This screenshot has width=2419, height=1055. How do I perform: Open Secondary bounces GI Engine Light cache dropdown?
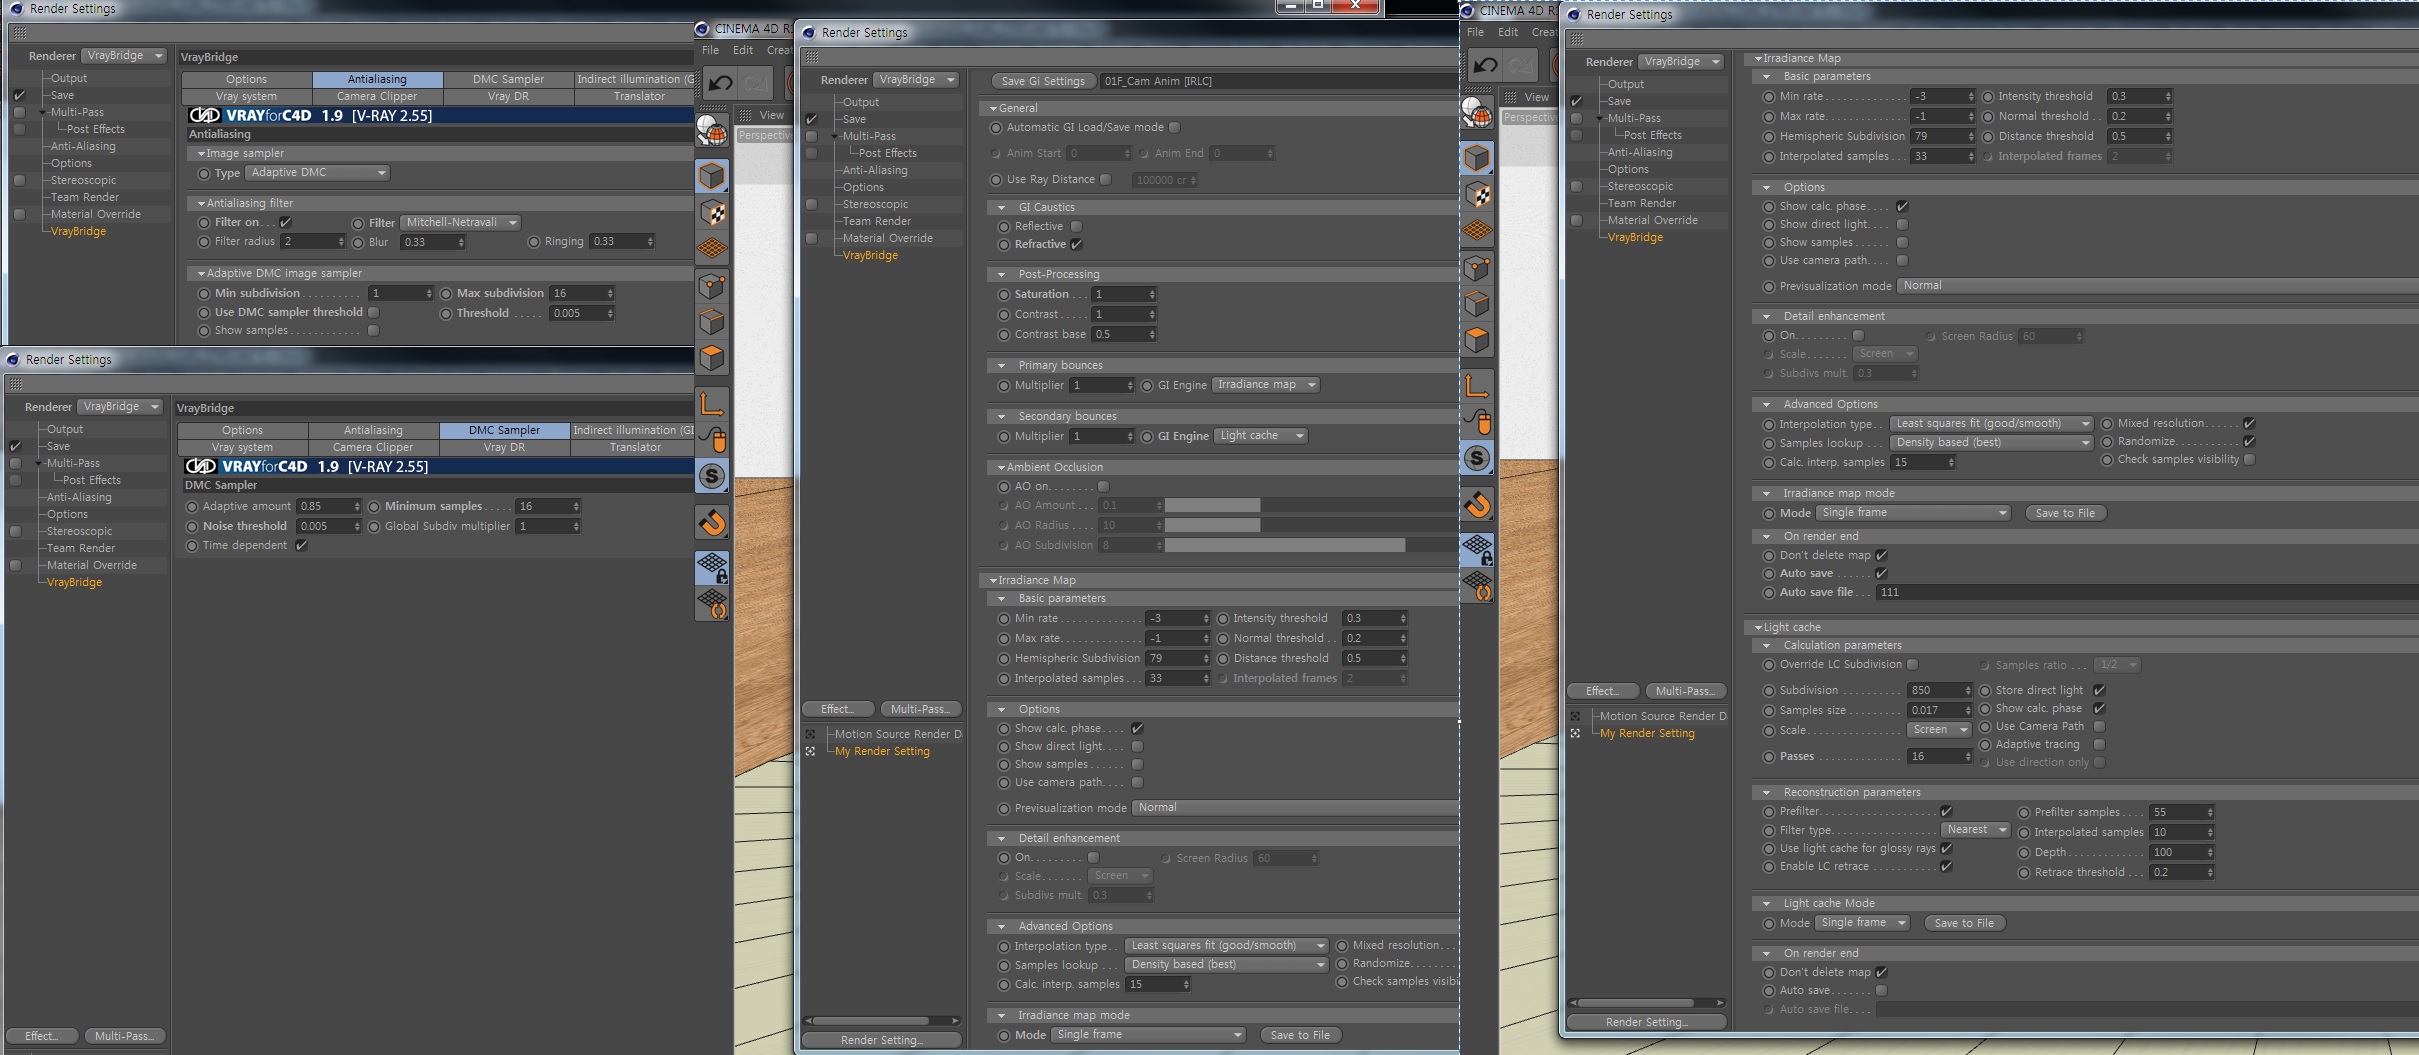pyautogui.click(x=1261, y=436)
